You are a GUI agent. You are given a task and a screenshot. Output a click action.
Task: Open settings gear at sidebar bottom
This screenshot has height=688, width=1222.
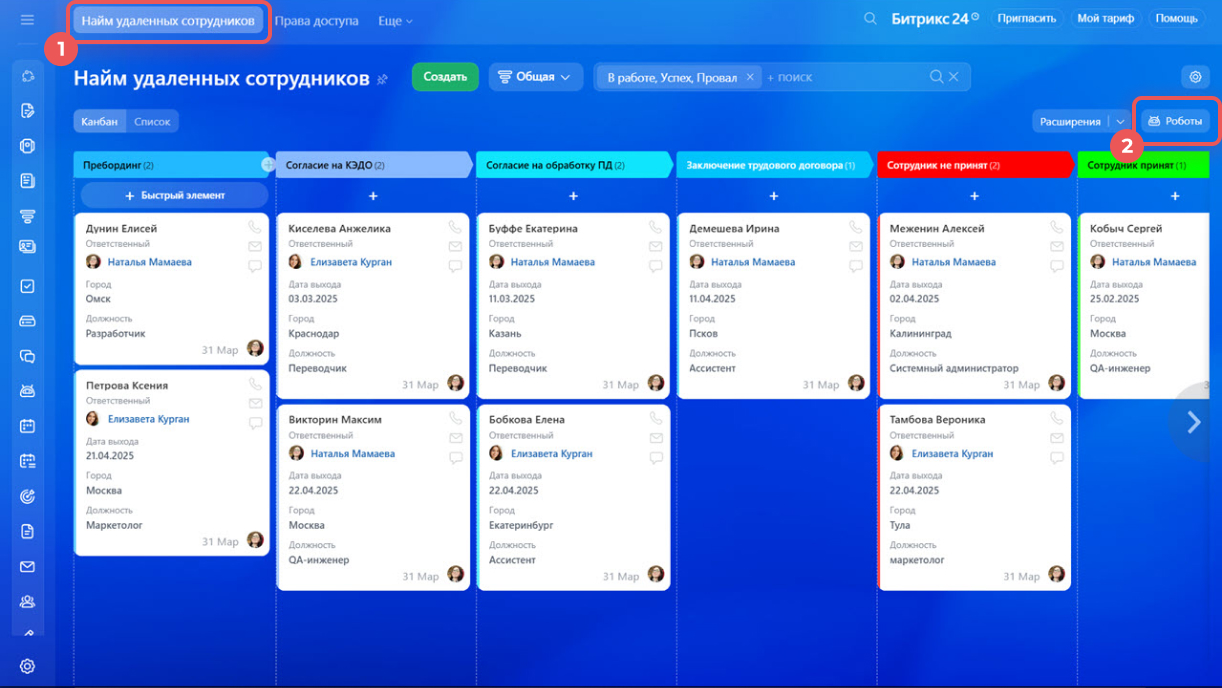27,666
